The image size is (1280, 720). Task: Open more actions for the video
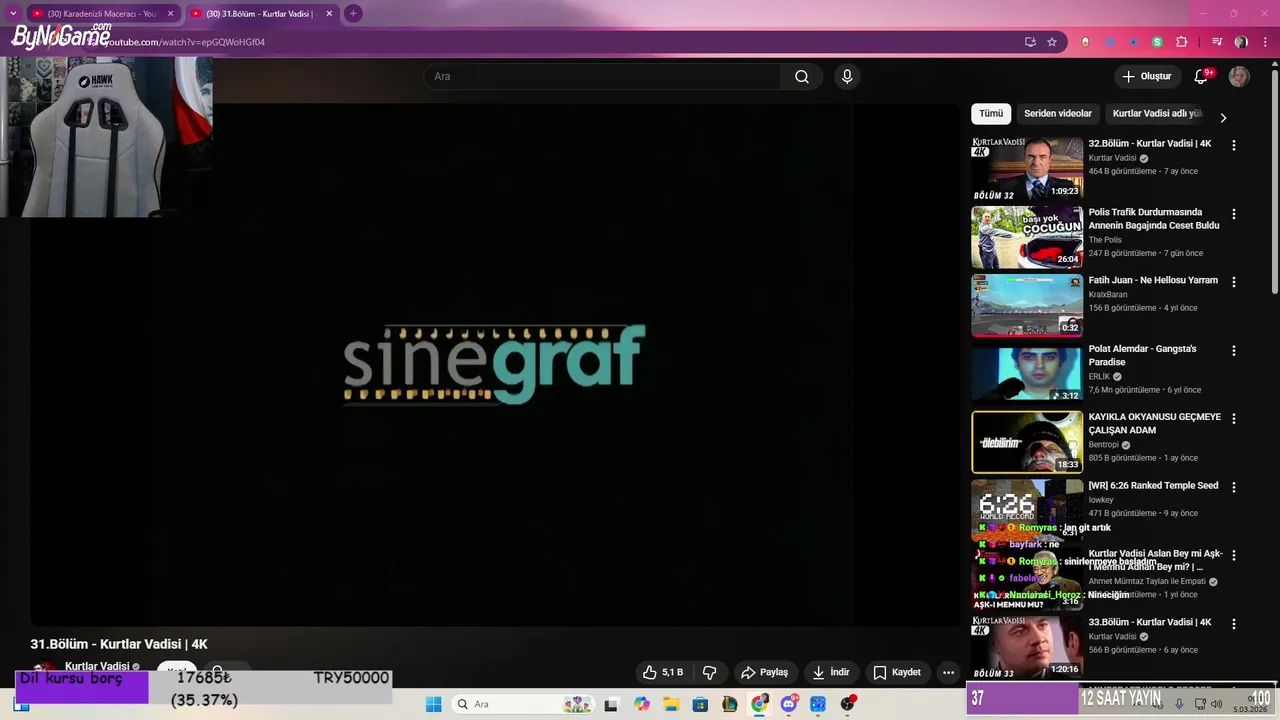pyautogui.click(x=948, y=673)
